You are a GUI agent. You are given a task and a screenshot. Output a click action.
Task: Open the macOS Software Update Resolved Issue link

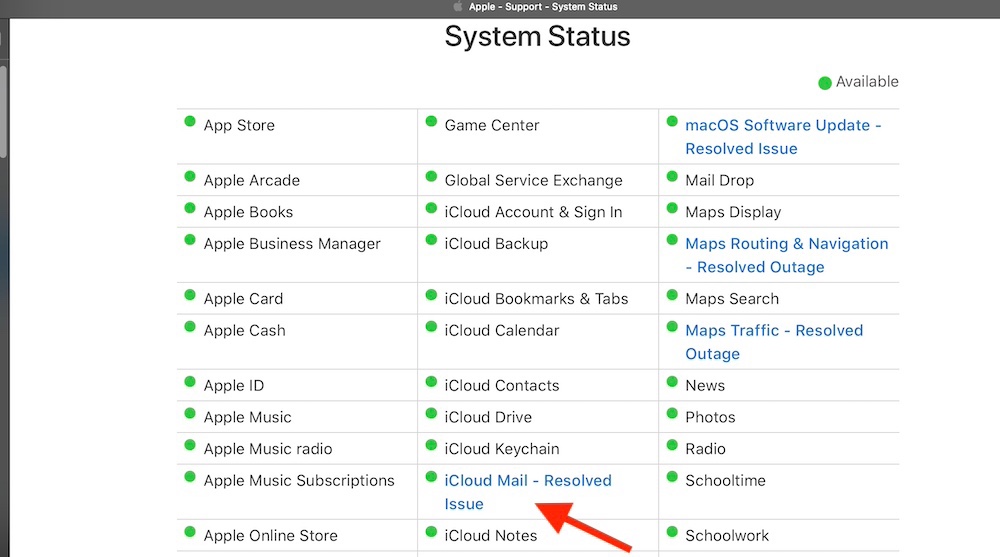(x=783, y=137)
